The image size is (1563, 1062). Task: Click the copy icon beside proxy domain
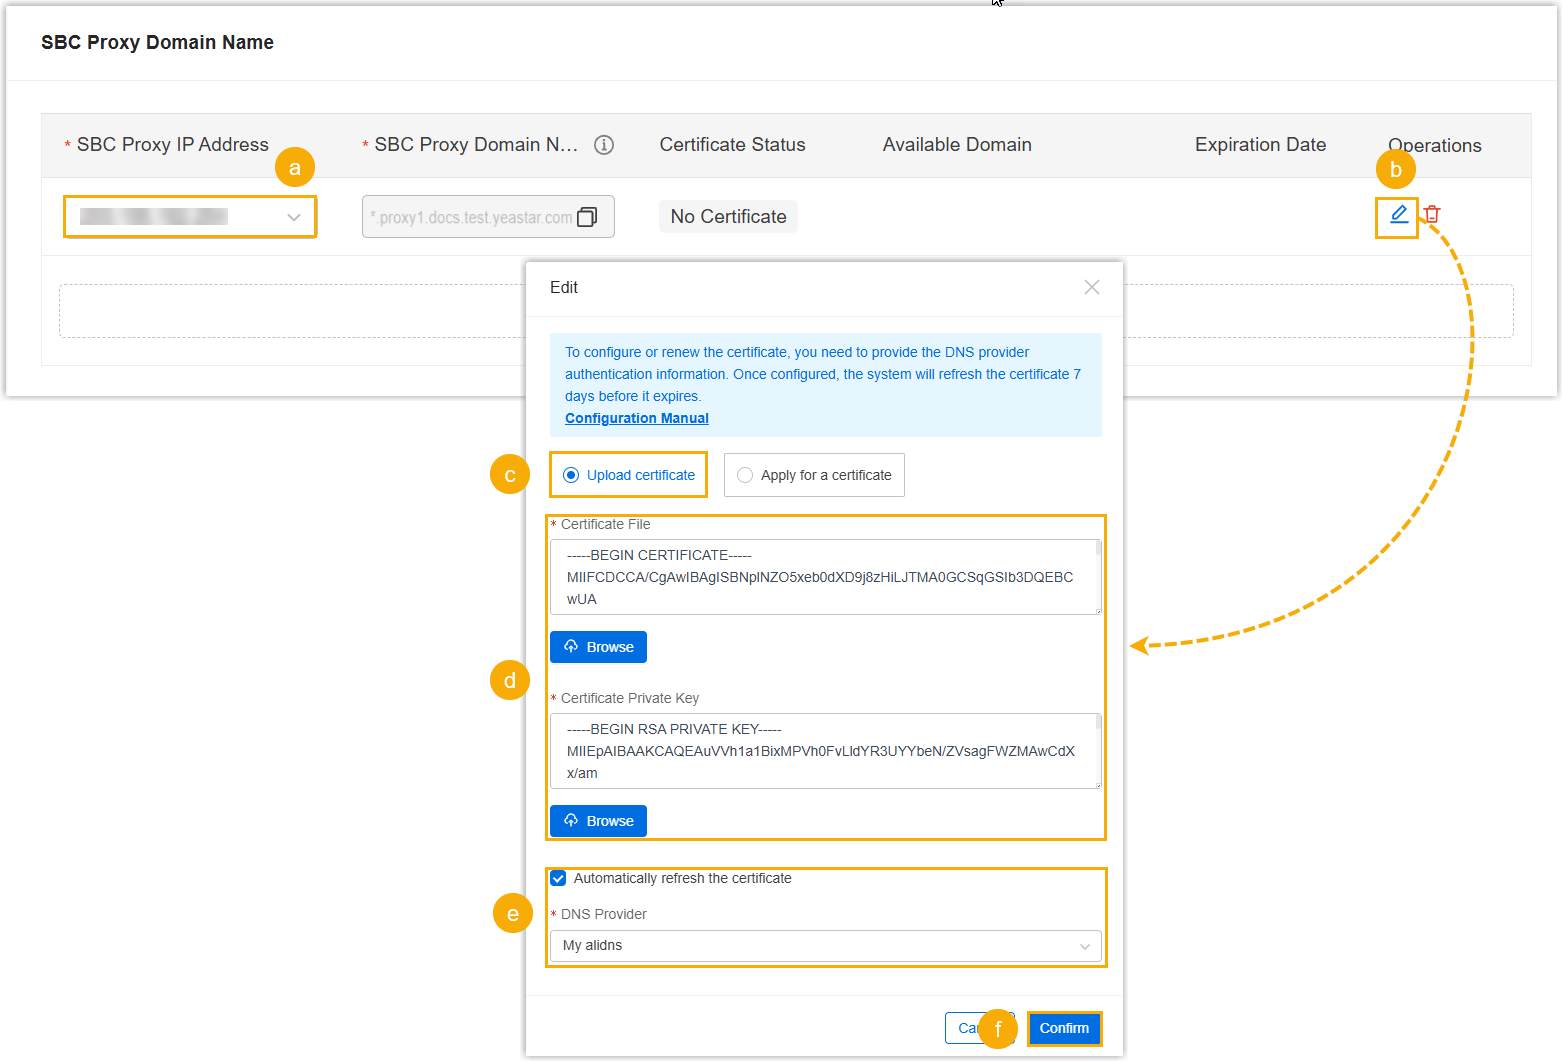point(588,217)
